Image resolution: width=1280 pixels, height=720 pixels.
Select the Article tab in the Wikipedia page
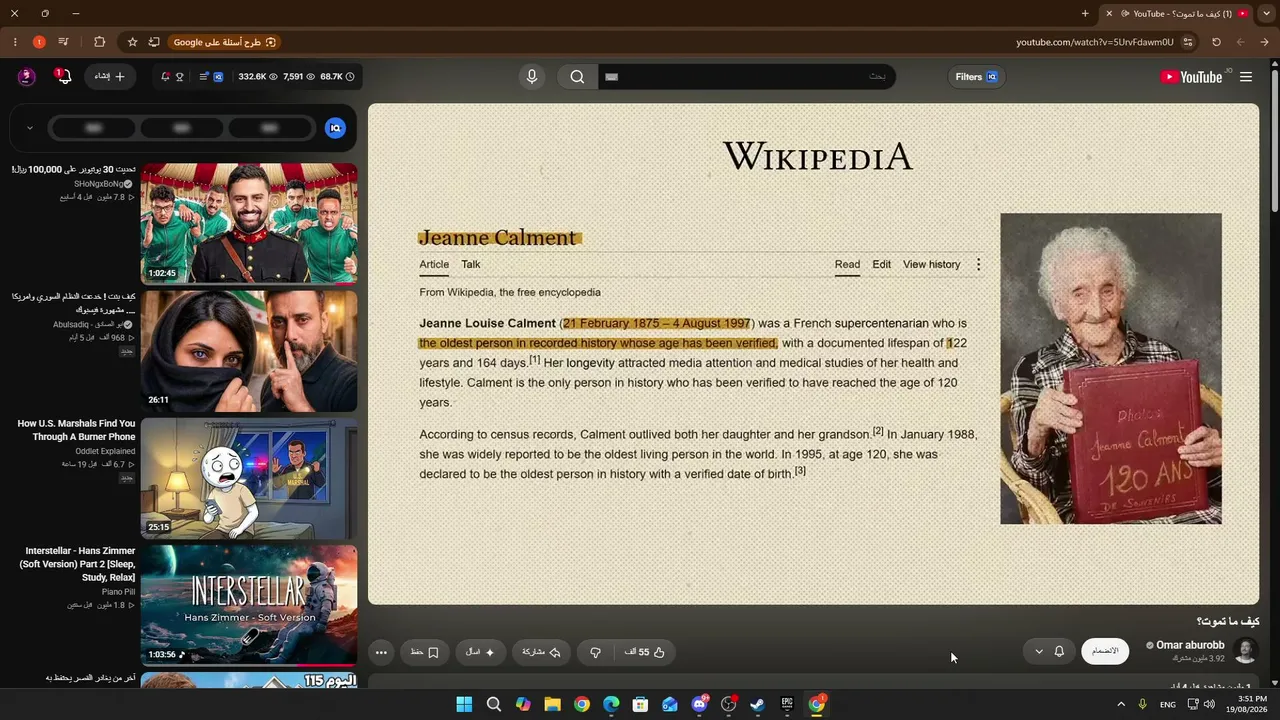click(x=434, y=265)
